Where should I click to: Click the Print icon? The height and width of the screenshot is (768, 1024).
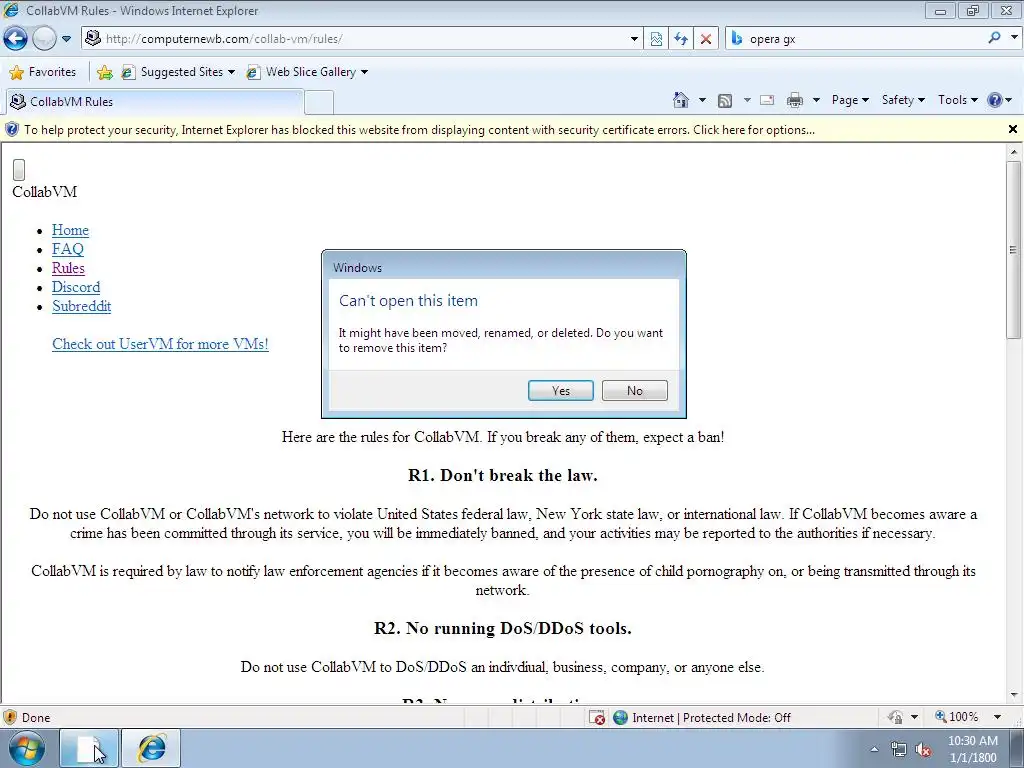795,100
